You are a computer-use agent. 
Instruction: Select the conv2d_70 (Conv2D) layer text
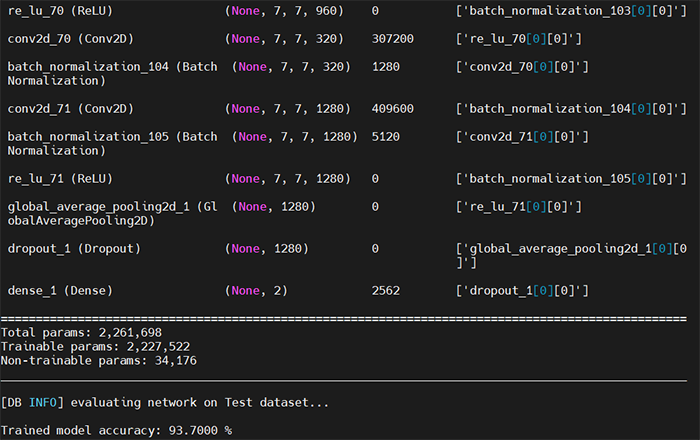[x=70, y=39]
